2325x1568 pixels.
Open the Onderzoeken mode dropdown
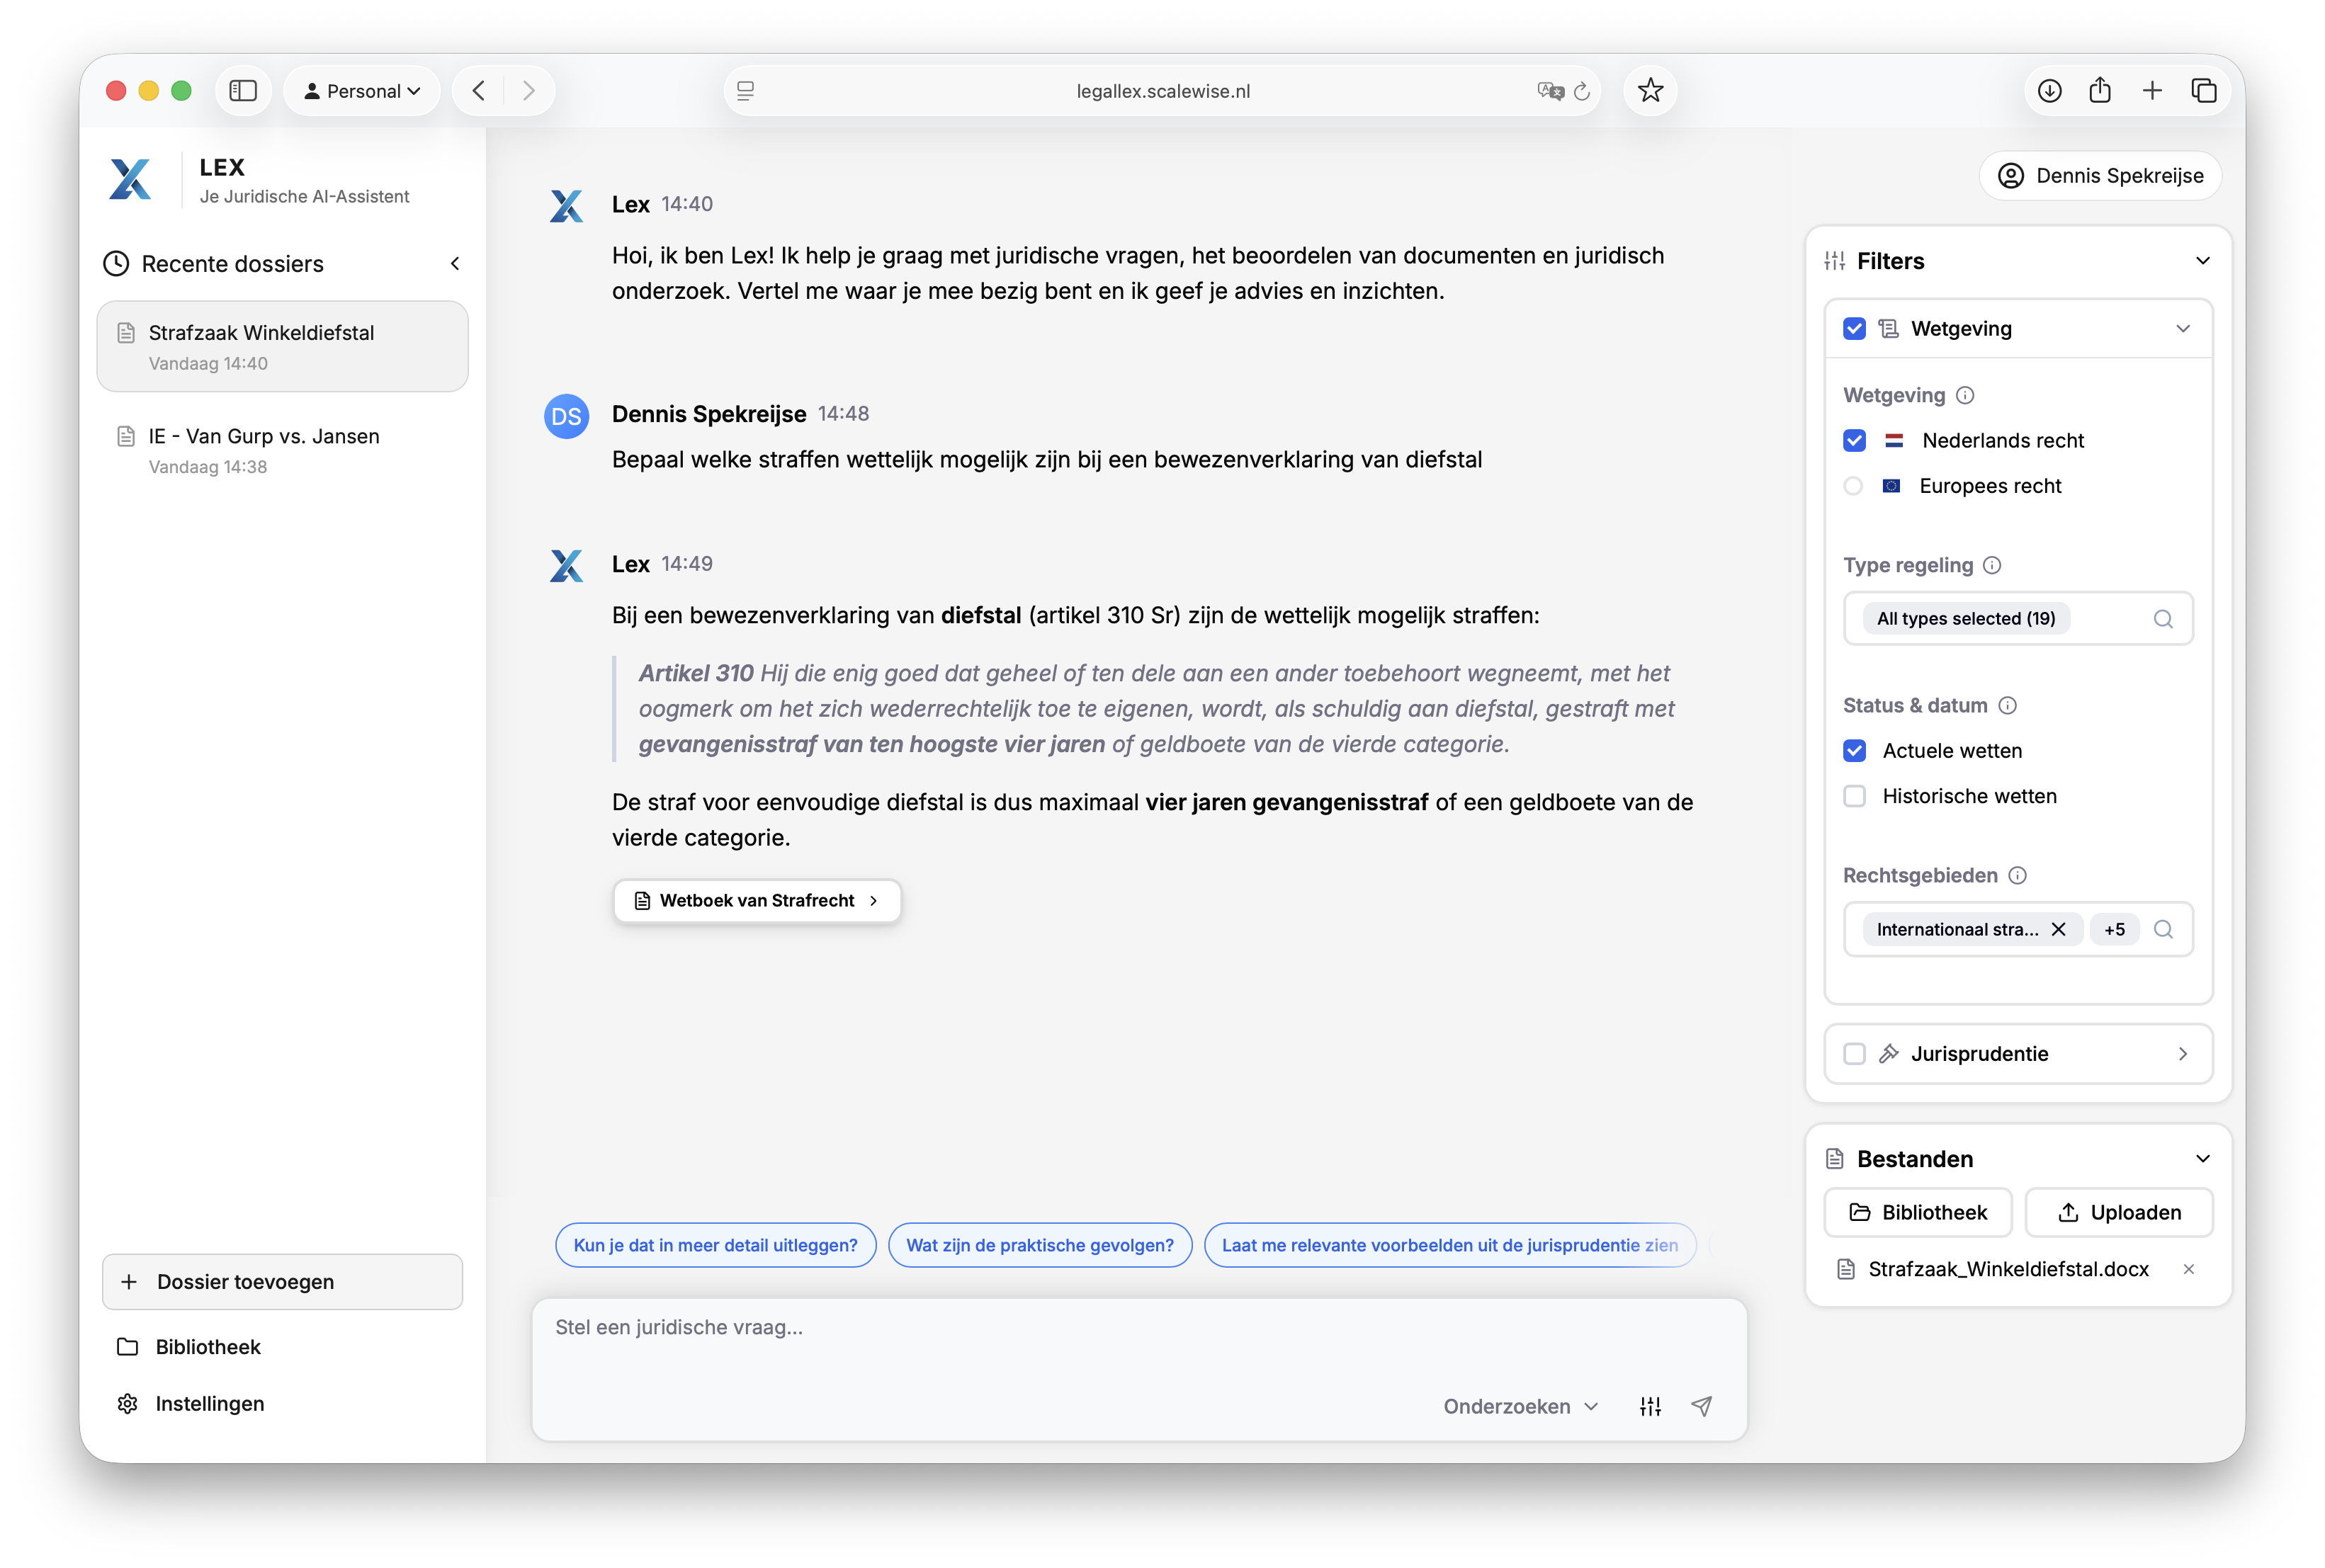tap(1521, 1406)
